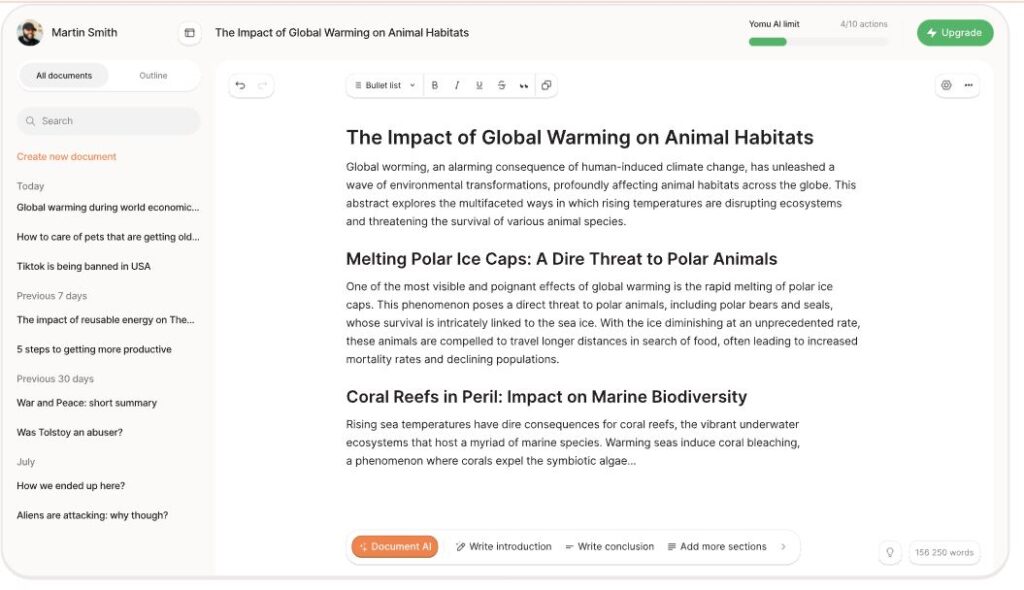Open the three-dot more options menu
1024x590 pixels.
(x=968, y=85)
